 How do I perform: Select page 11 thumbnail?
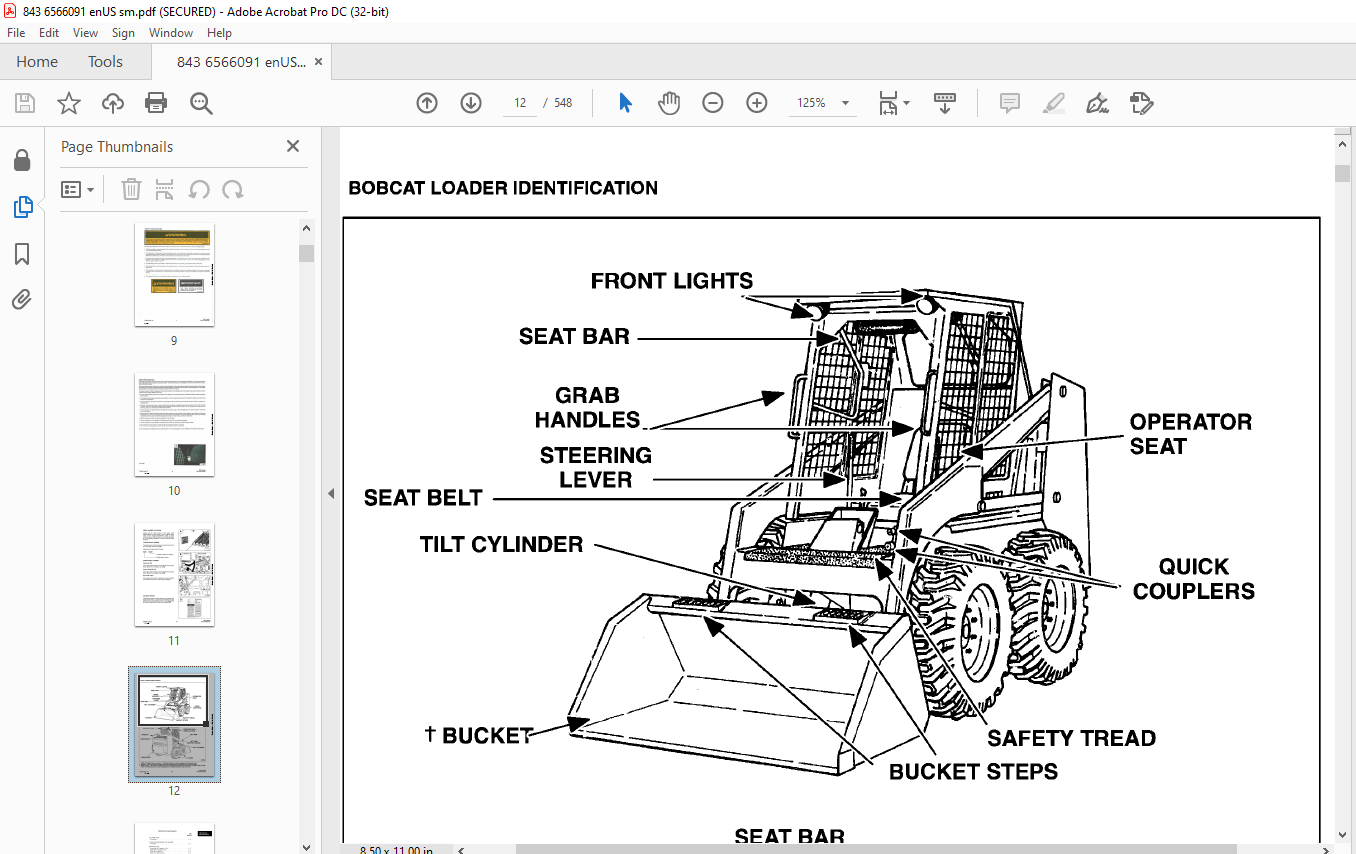(x=174, y=575)
